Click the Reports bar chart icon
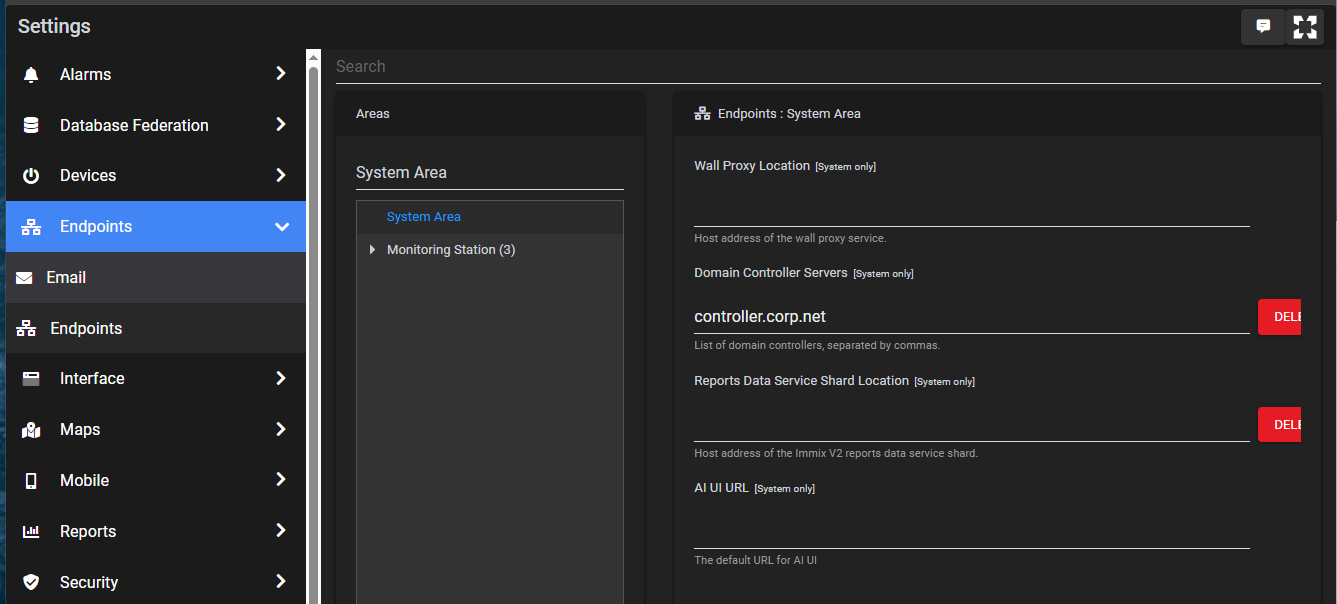This screenshot has height=604, width=1337. click(x=31, y=532)
